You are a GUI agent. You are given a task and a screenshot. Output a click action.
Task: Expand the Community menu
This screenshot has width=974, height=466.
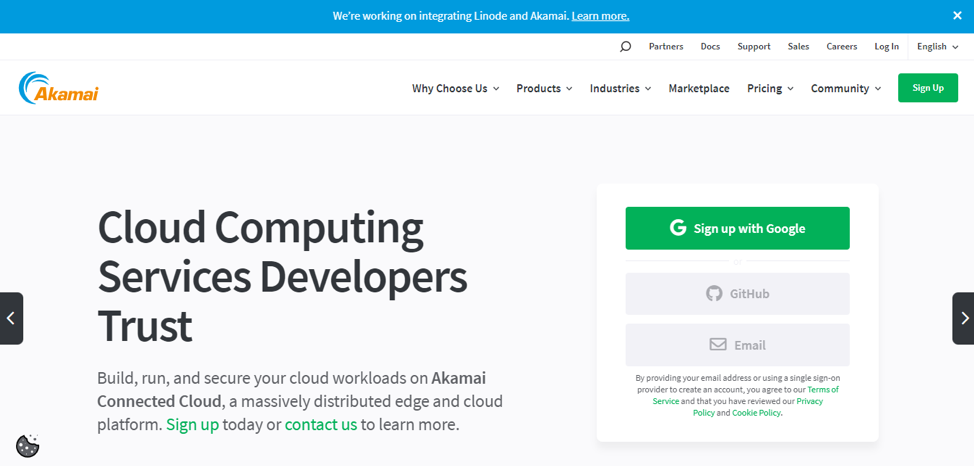point(846,88)
